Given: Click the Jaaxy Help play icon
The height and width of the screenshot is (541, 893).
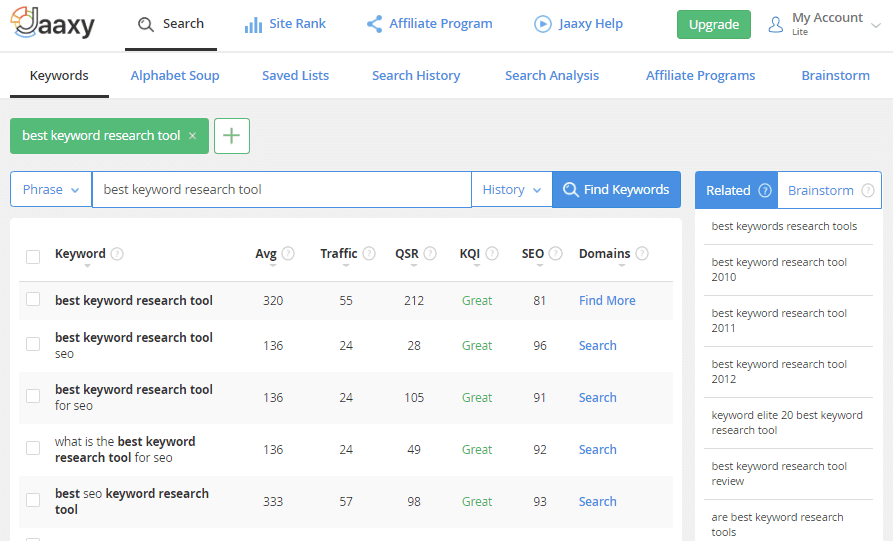Looking at the screenshot, I should 543,24.
